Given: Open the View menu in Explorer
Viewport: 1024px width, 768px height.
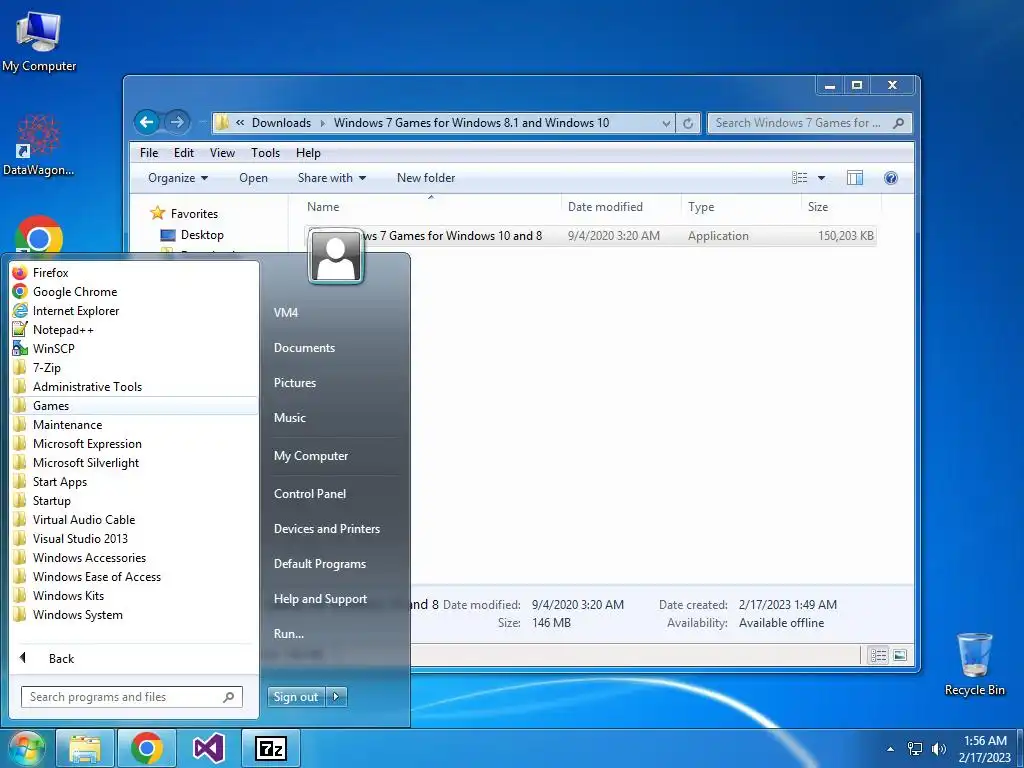Looking at the screenshot, I should click(222, 153).
